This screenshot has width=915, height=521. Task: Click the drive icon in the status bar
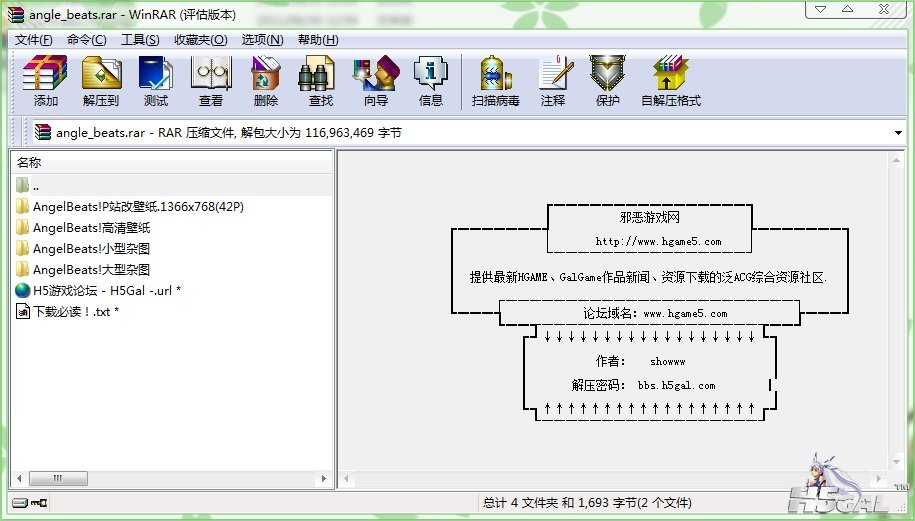coord(20,502)
